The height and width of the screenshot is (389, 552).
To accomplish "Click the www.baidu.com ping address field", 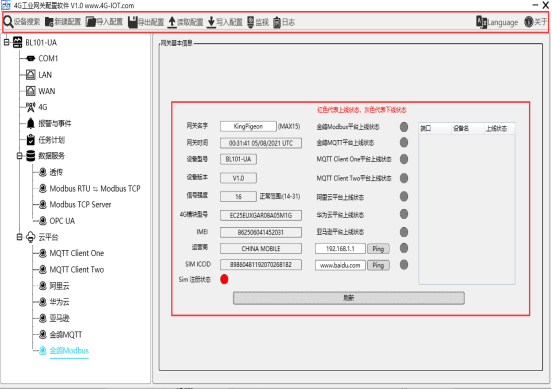I will coord(340,265).
